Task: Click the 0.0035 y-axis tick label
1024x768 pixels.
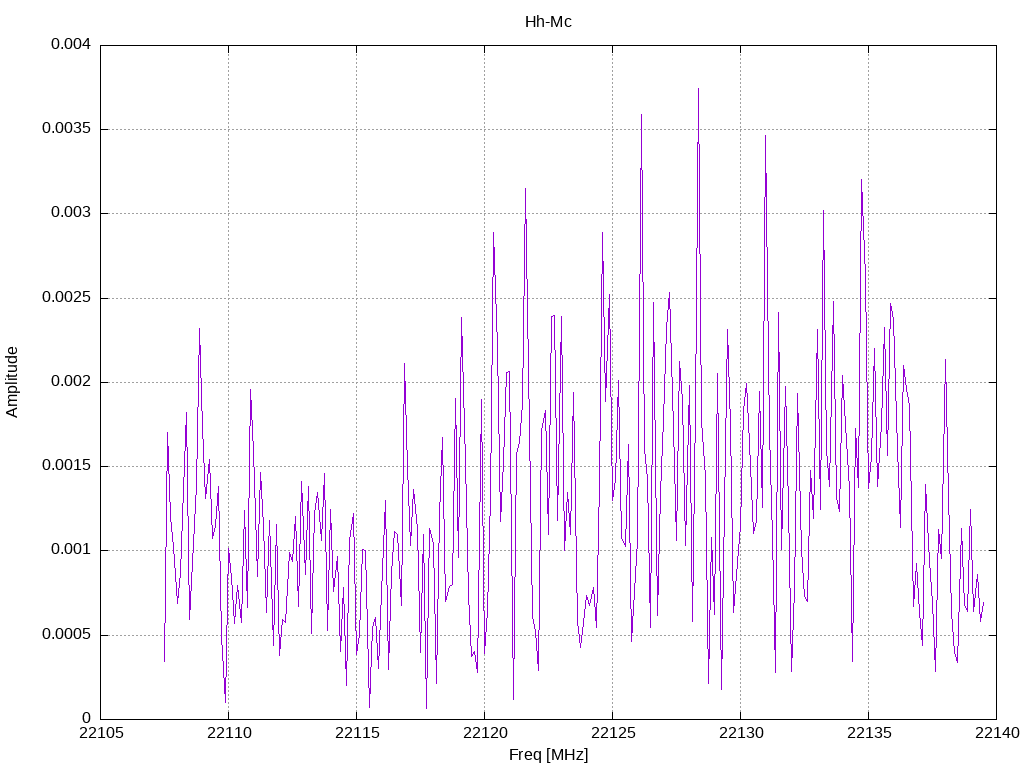Action: [x=66, y=129]
